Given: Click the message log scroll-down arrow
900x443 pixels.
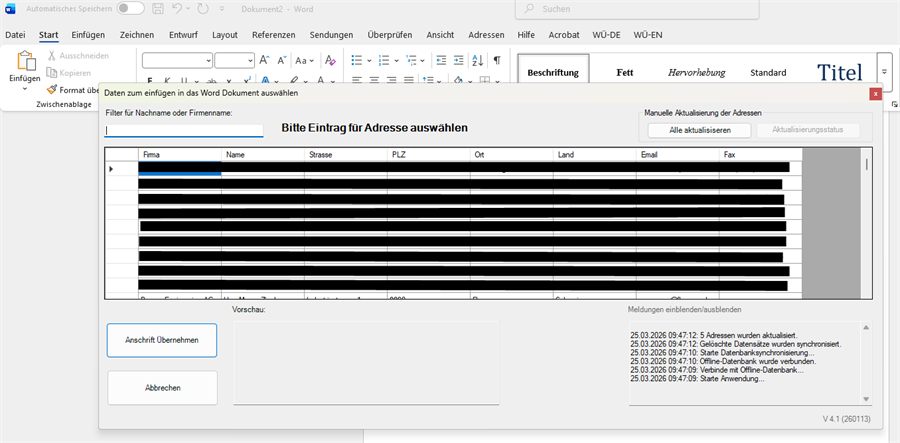Looking at the screenshot, I should tap(866, 399).
